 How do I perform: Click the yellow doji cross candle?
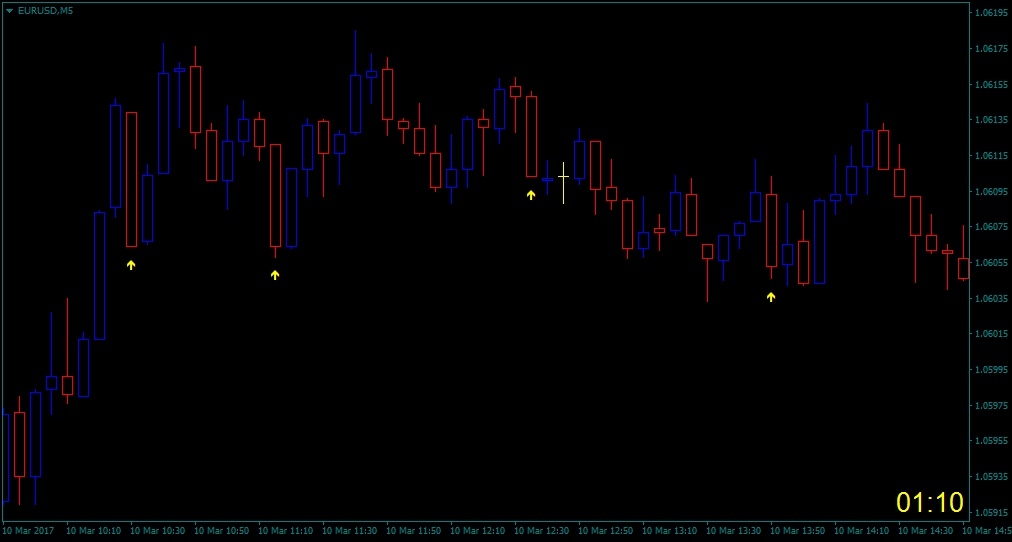[563, 183]
